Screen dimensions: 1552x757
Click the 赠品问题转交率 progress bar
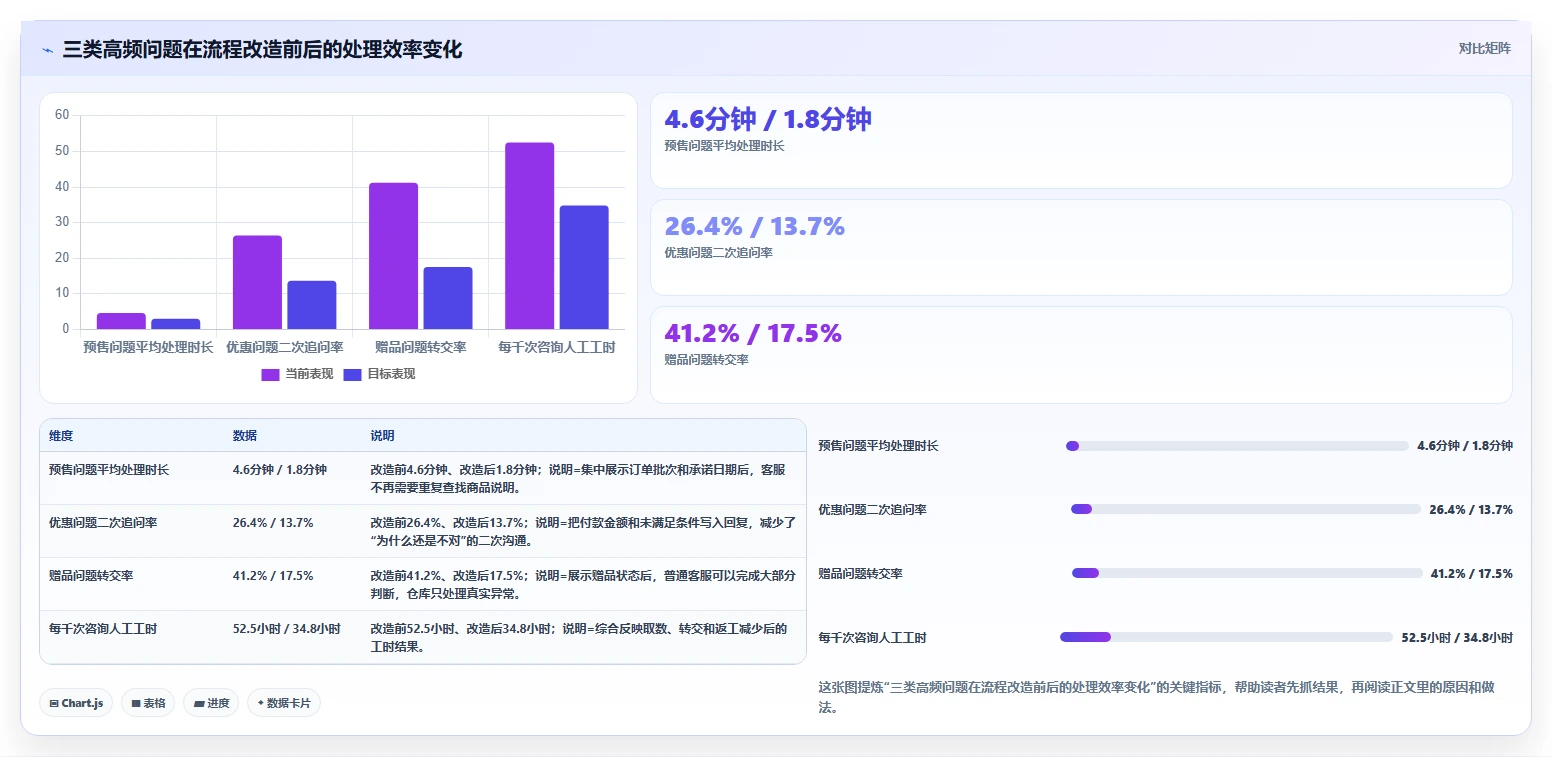[1247, 573]
